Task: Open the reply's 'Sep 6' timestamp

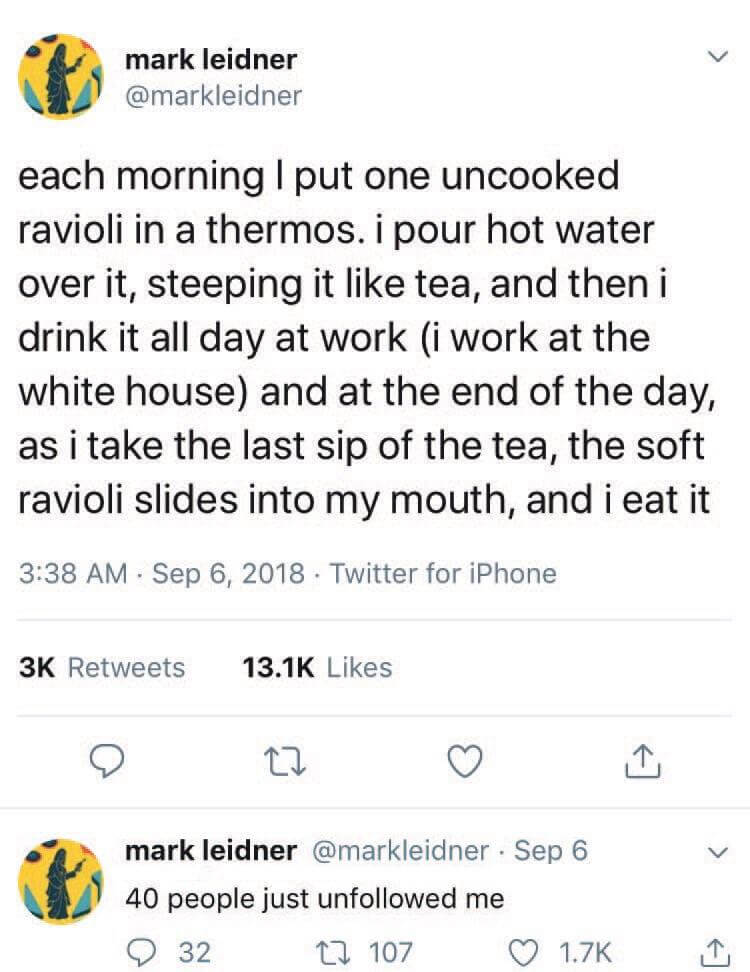Action: 551,851
